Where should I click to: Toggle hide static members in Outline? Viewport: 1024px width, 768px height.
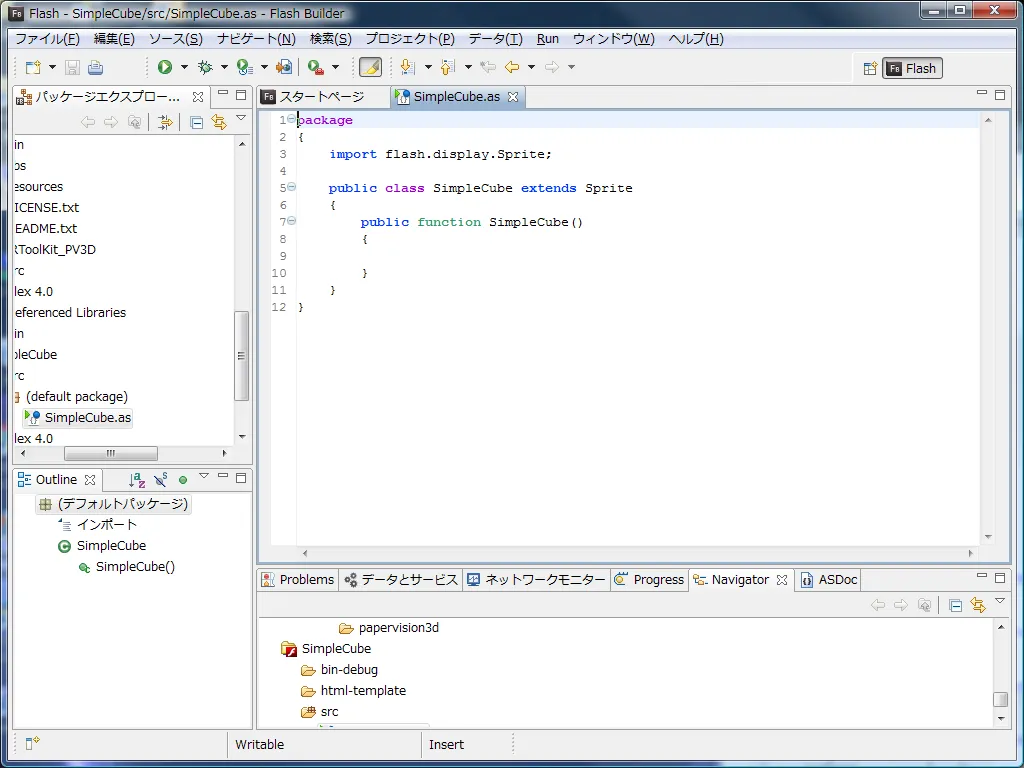tap(161, 480)
